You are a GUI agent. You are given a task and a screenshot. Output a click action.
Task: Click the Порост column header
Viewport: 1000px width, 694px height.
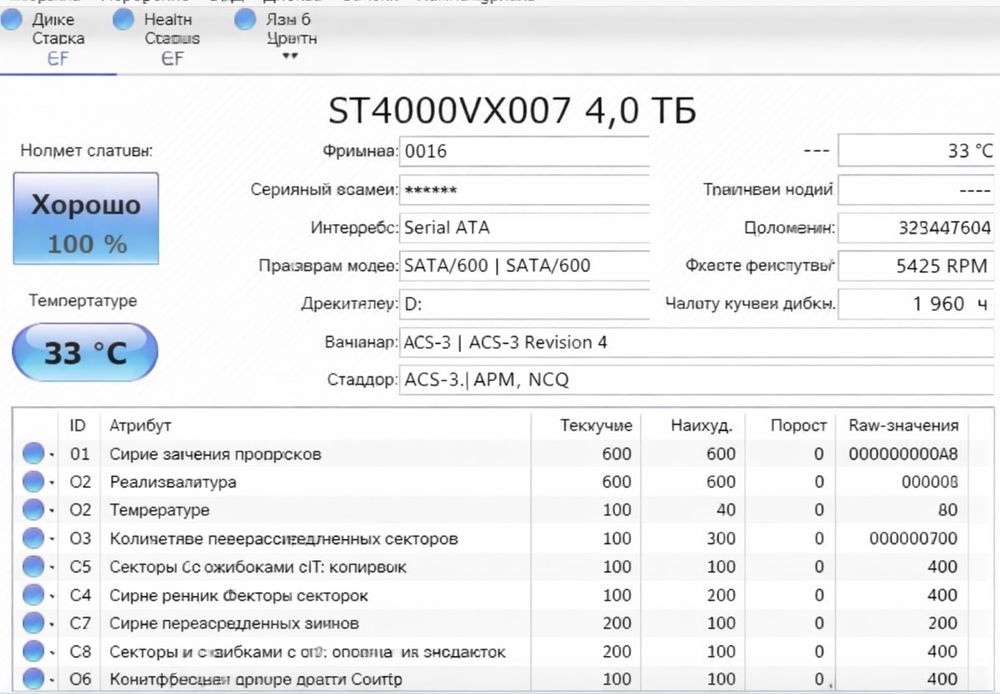click(798, 425)
